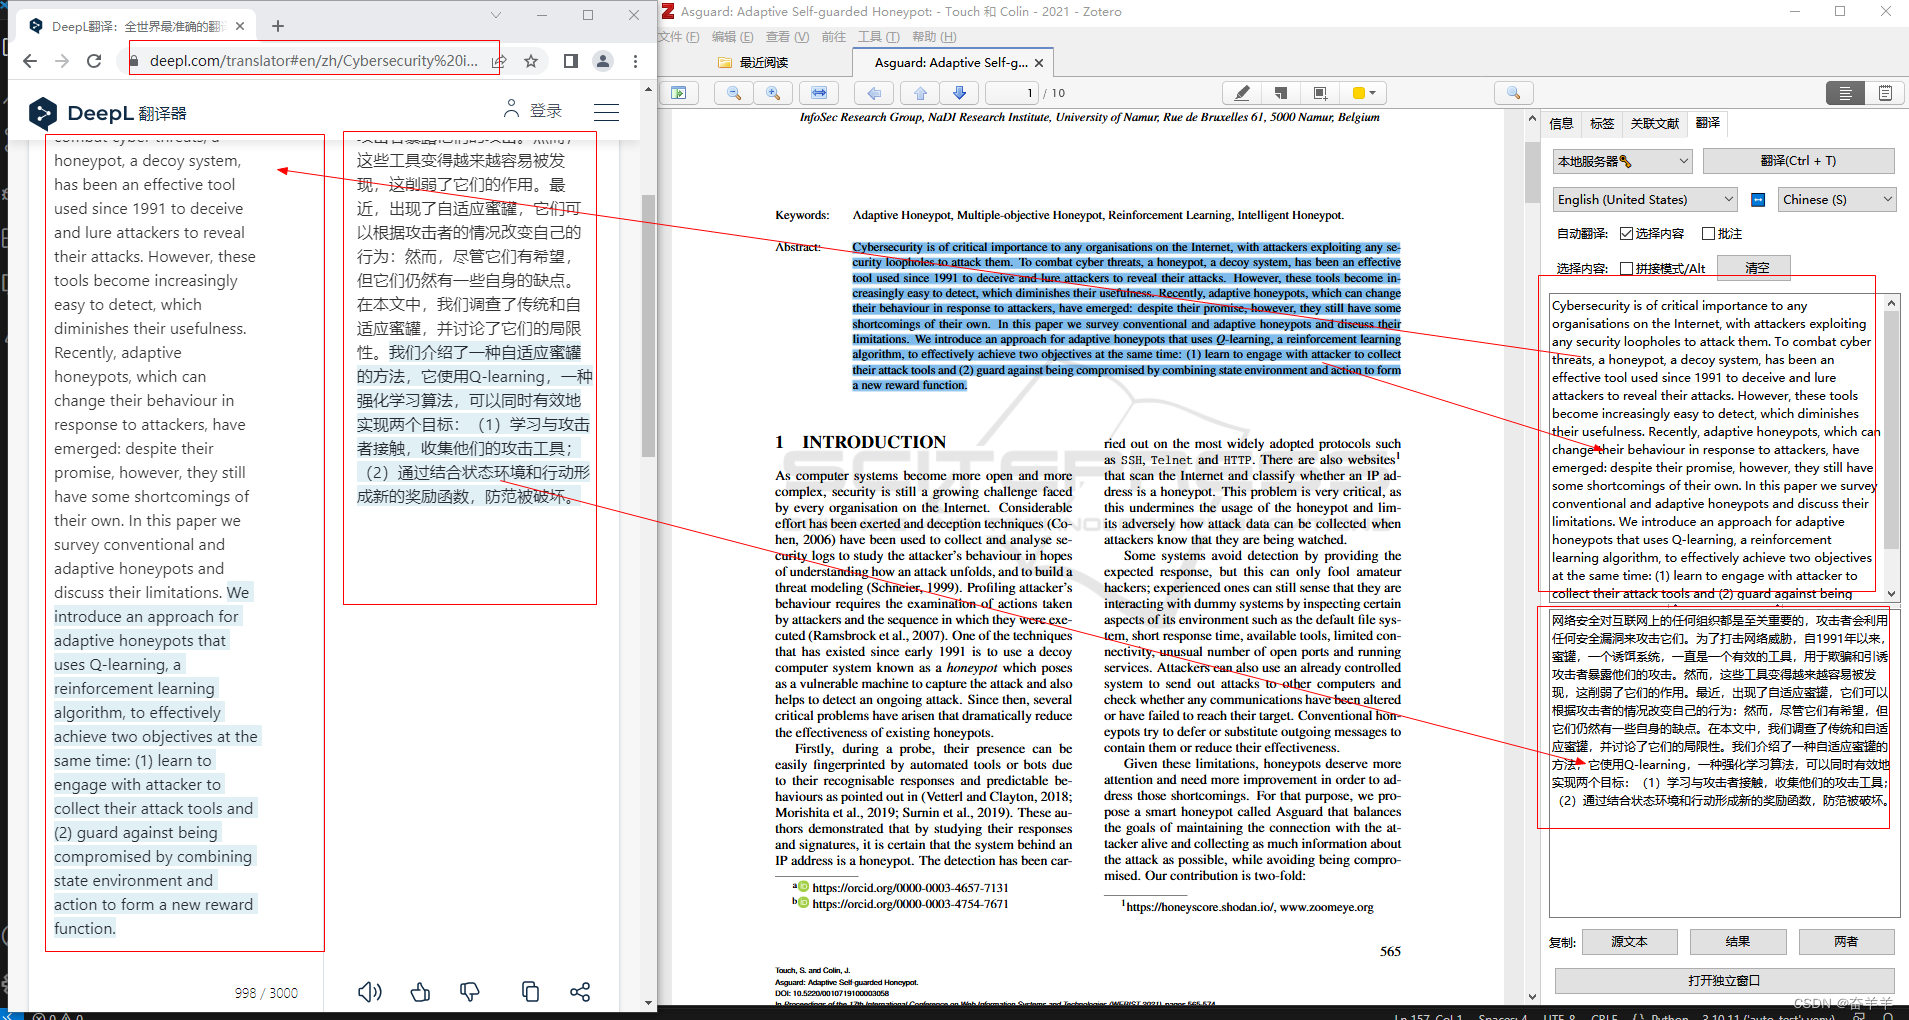Open the 帮助 (H) menu in Zotero
1909x1020 pixels.
tap(934, 37)
